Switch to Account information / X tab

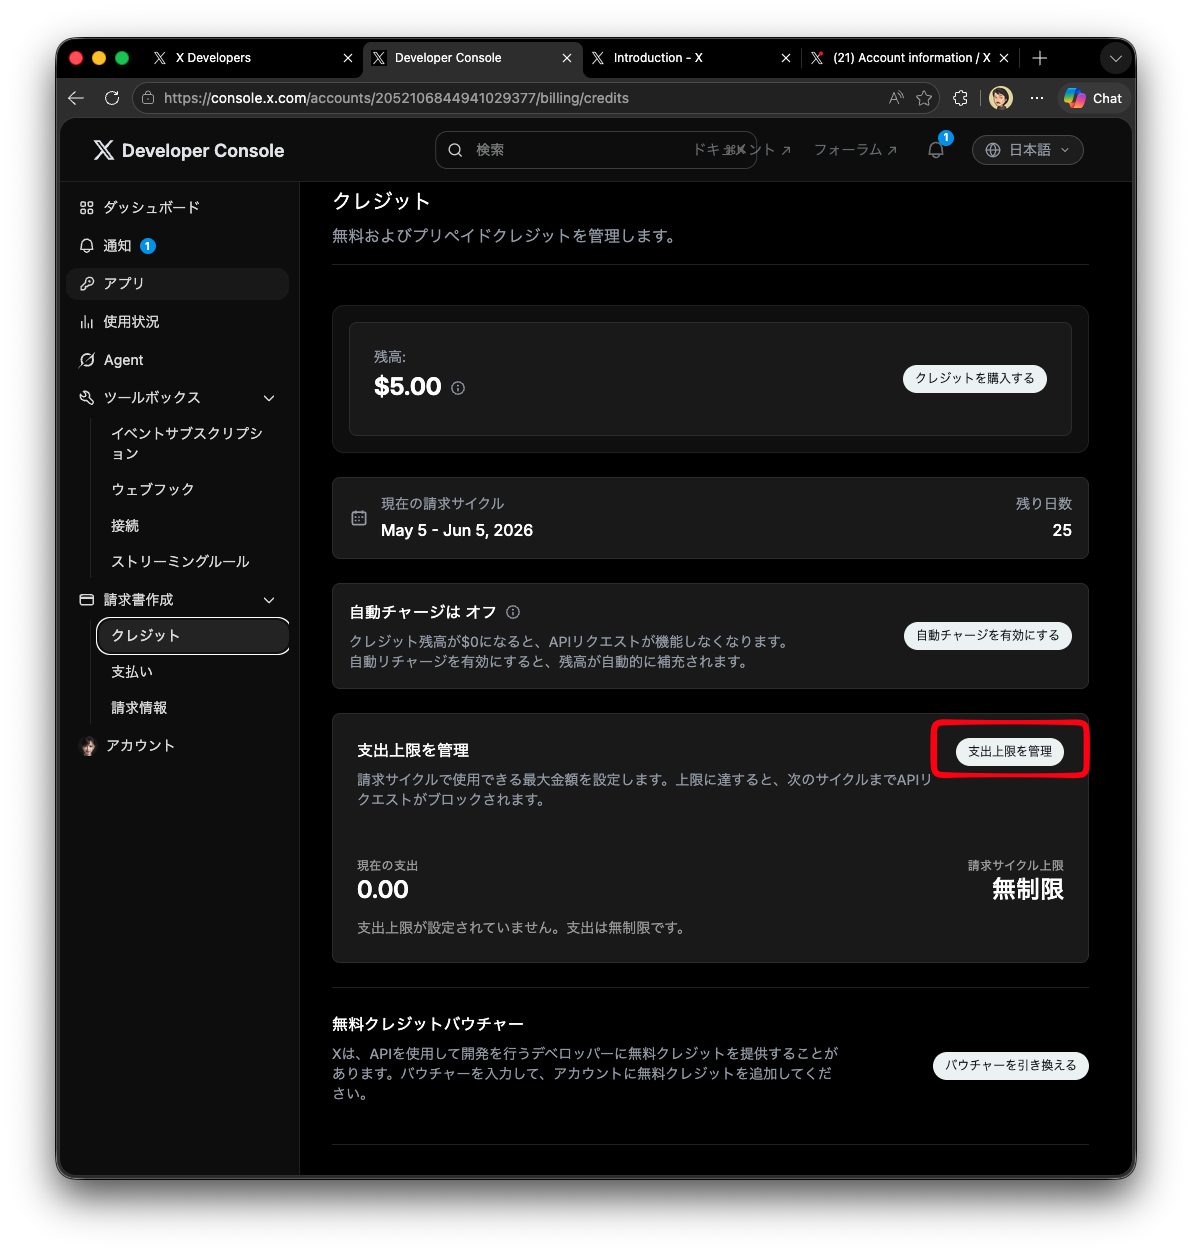[910, 58]
